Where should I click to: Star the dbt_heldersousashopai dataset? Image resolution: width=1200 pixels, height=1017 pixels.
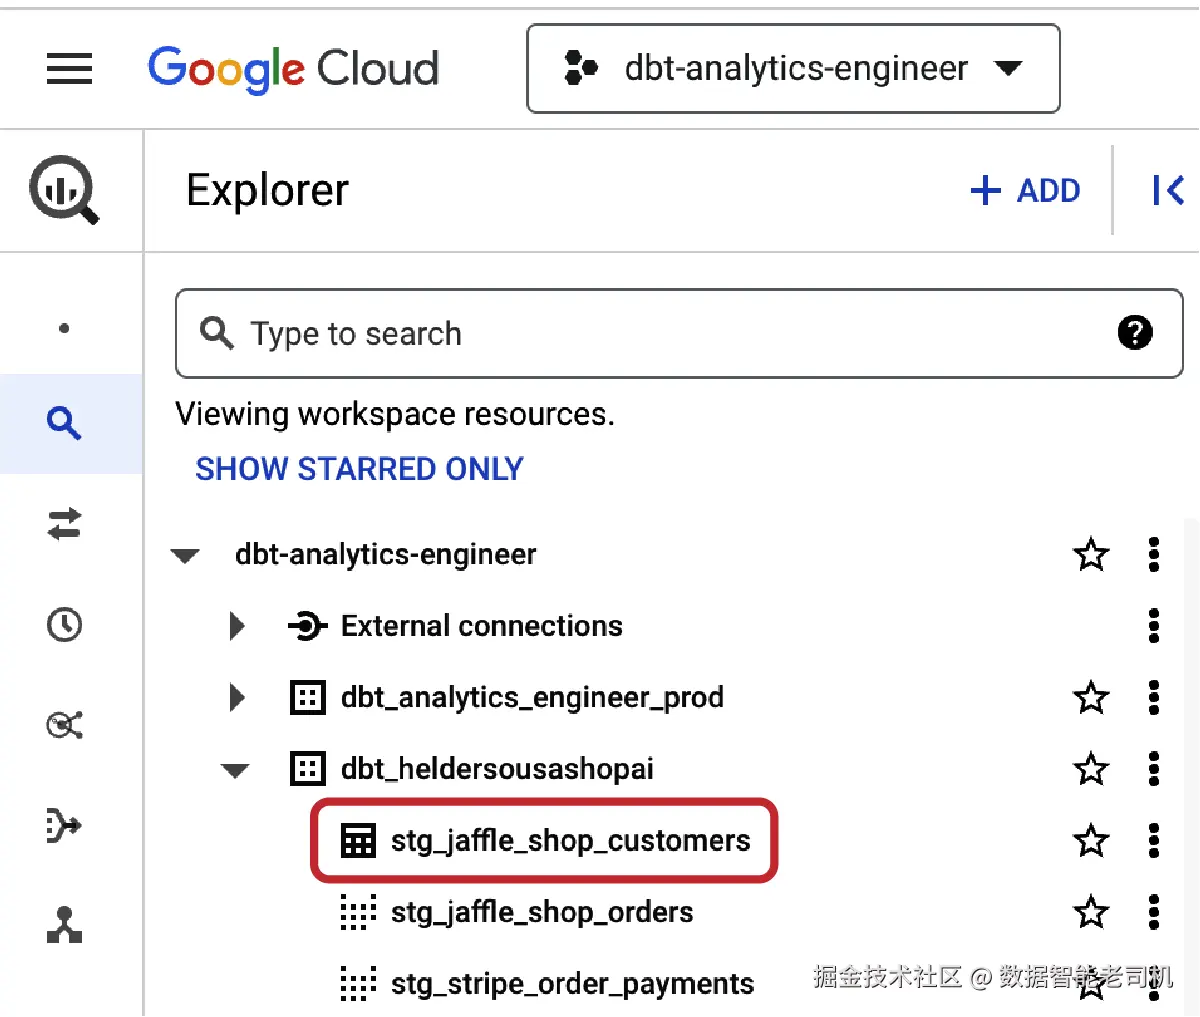click(x=1091, y=769)
